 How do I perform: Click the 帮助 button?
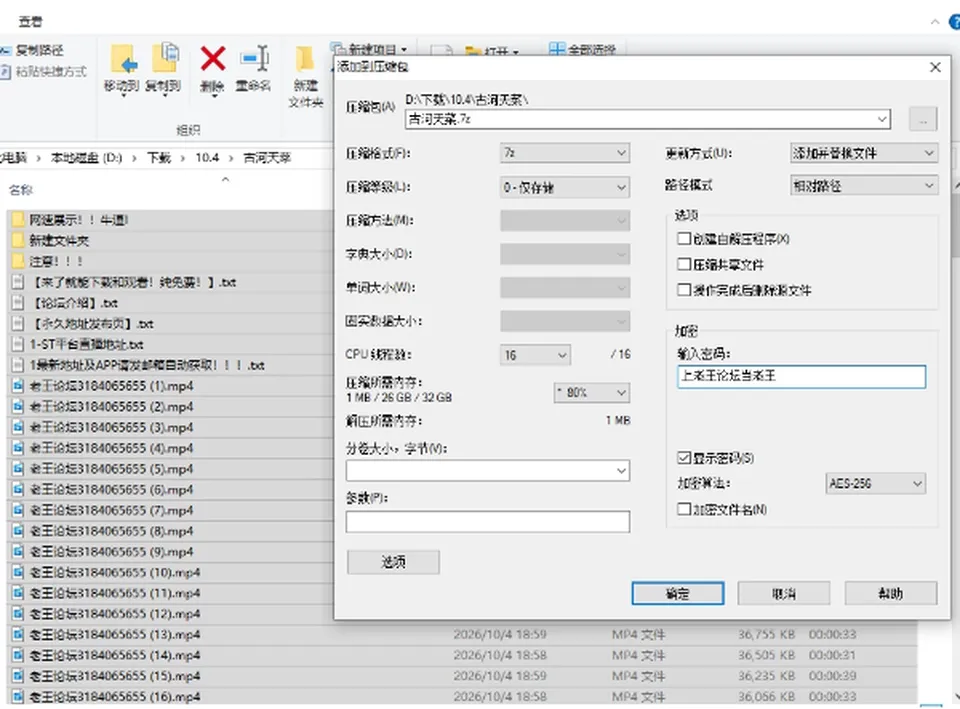point(891,593)
